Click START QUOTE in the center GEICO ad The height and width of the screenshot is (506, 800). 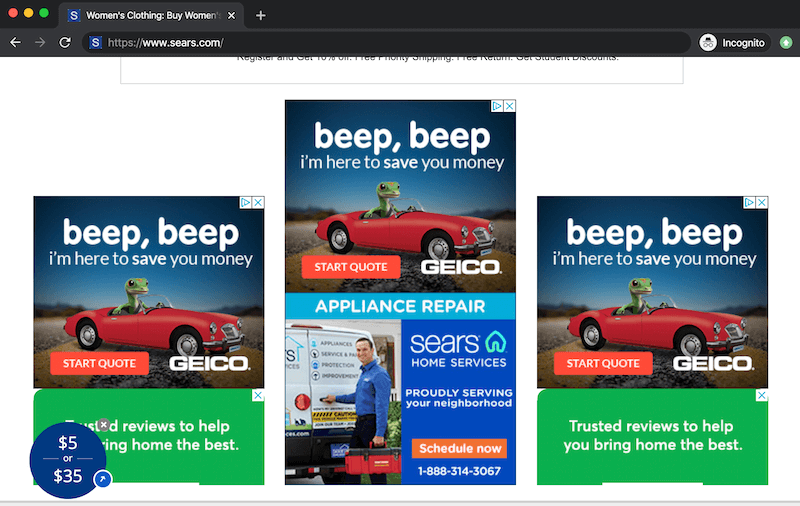coord(351,267)
